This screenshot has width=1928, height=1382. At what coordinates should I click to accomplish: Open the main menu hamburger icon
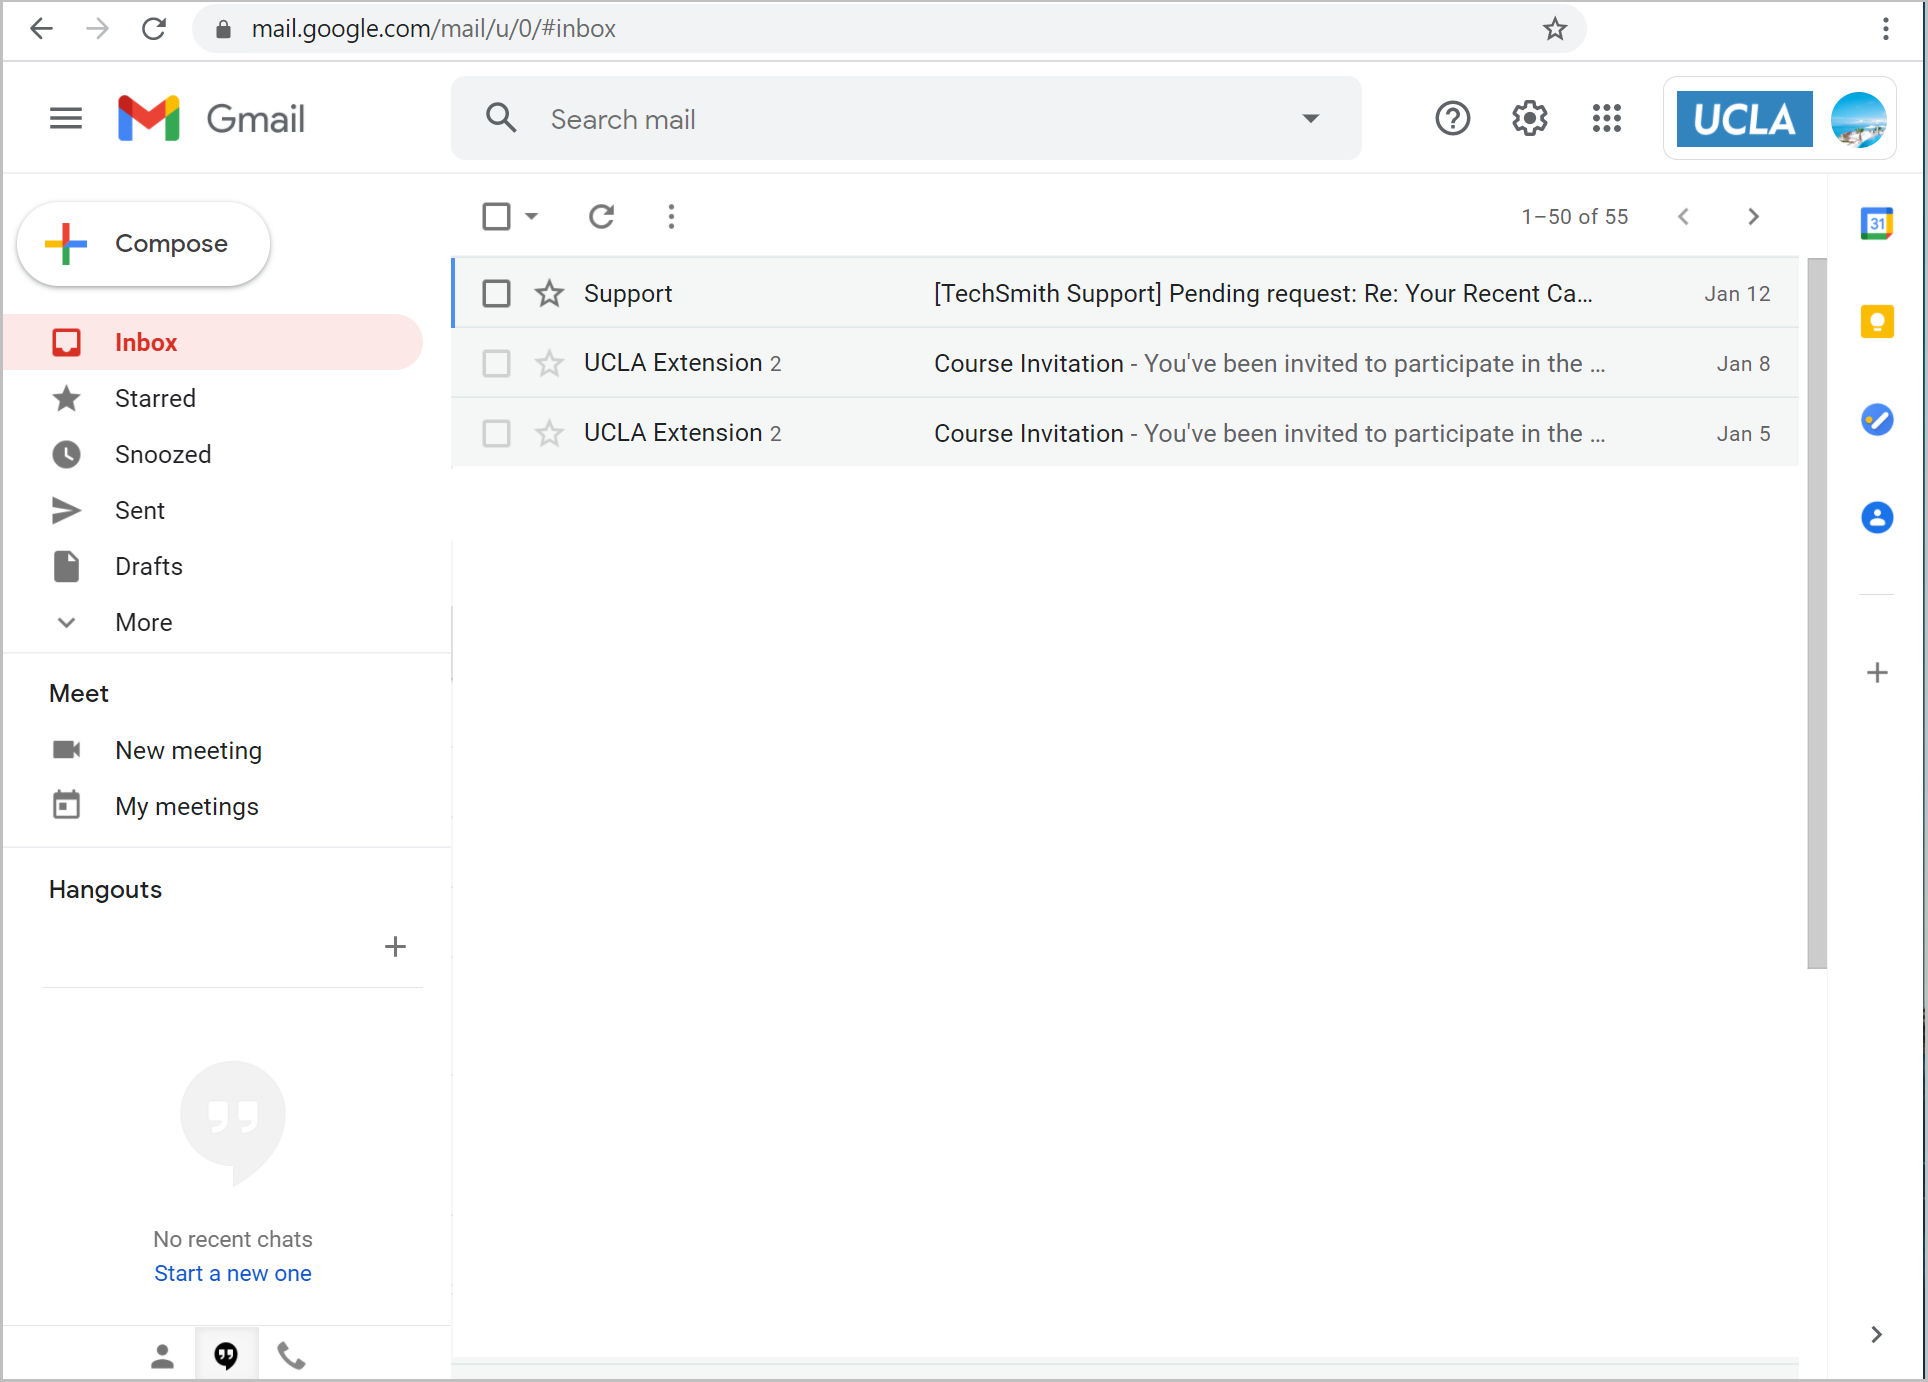click(66, 119)
